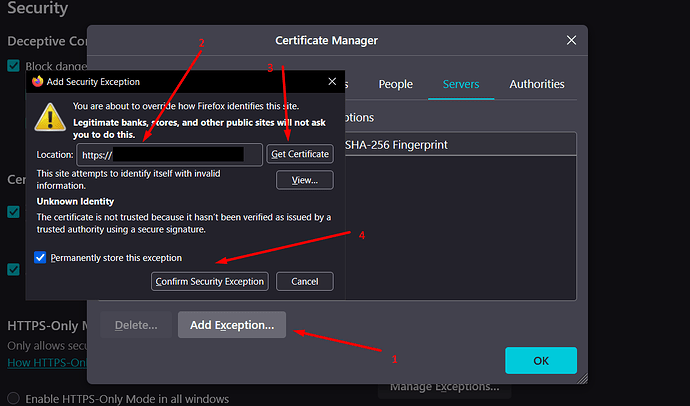Open How HTTPS-Only Mode works link
The width and height of the screenshot is (690, 406).
click(x=47, y=362)
